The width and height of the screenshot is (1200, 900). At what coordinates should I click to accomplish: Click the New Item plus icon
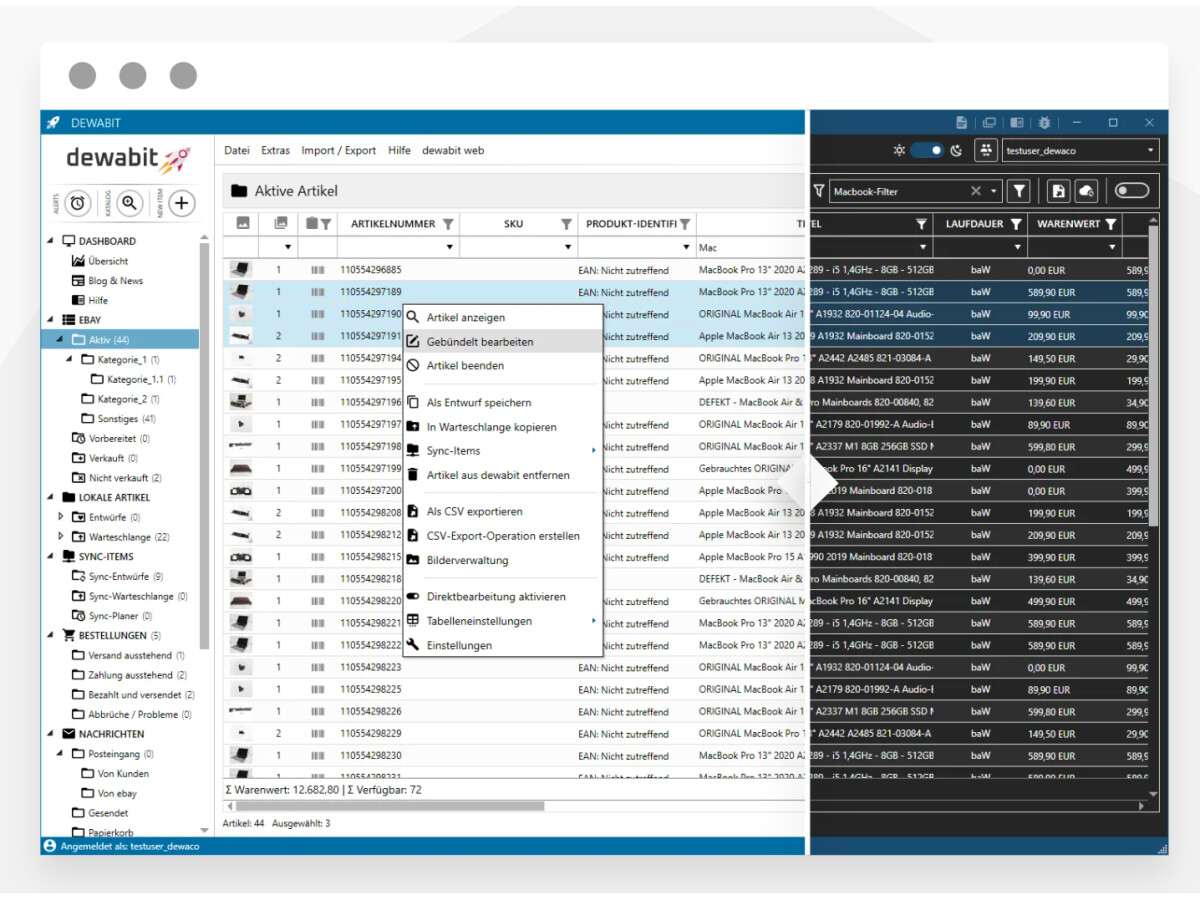(181, 203)
